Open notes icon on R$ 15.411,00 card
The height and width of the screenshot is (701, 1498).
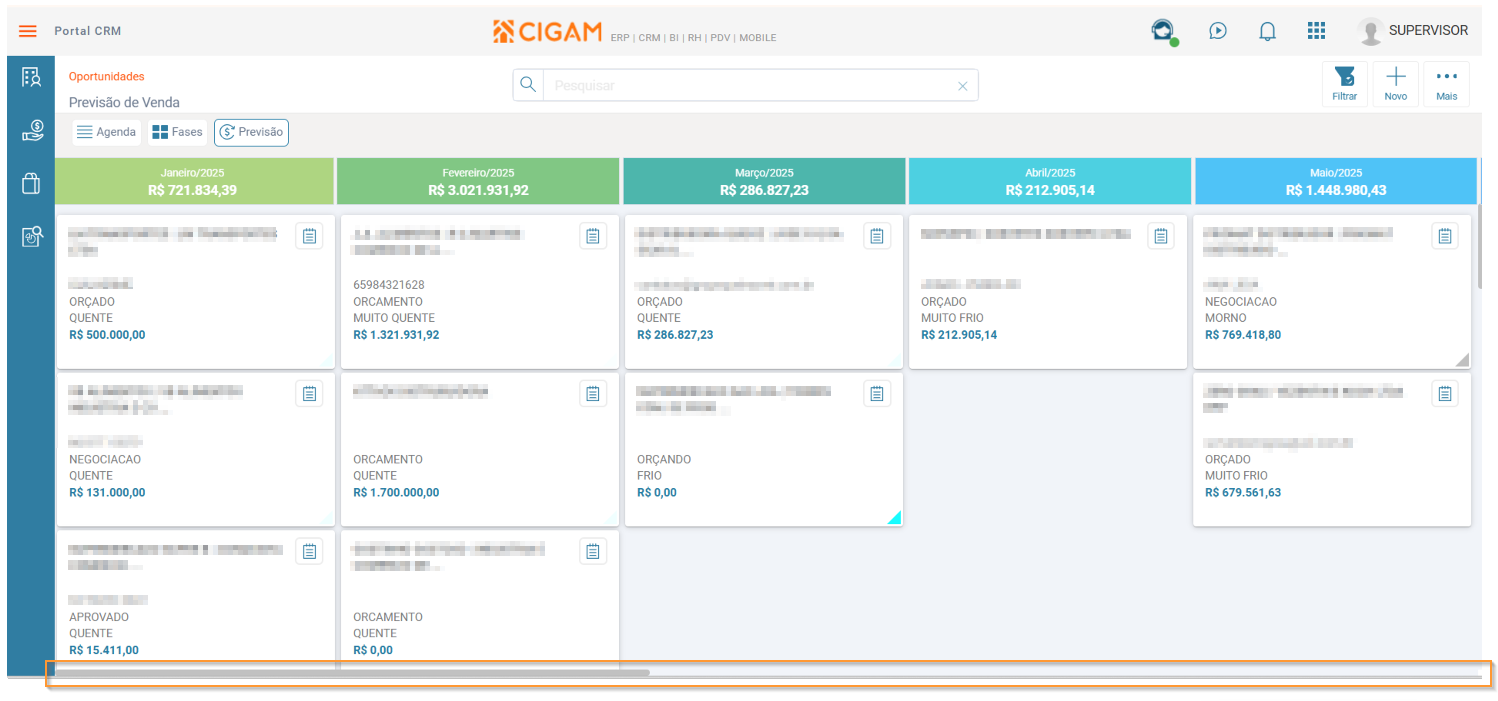309,552
